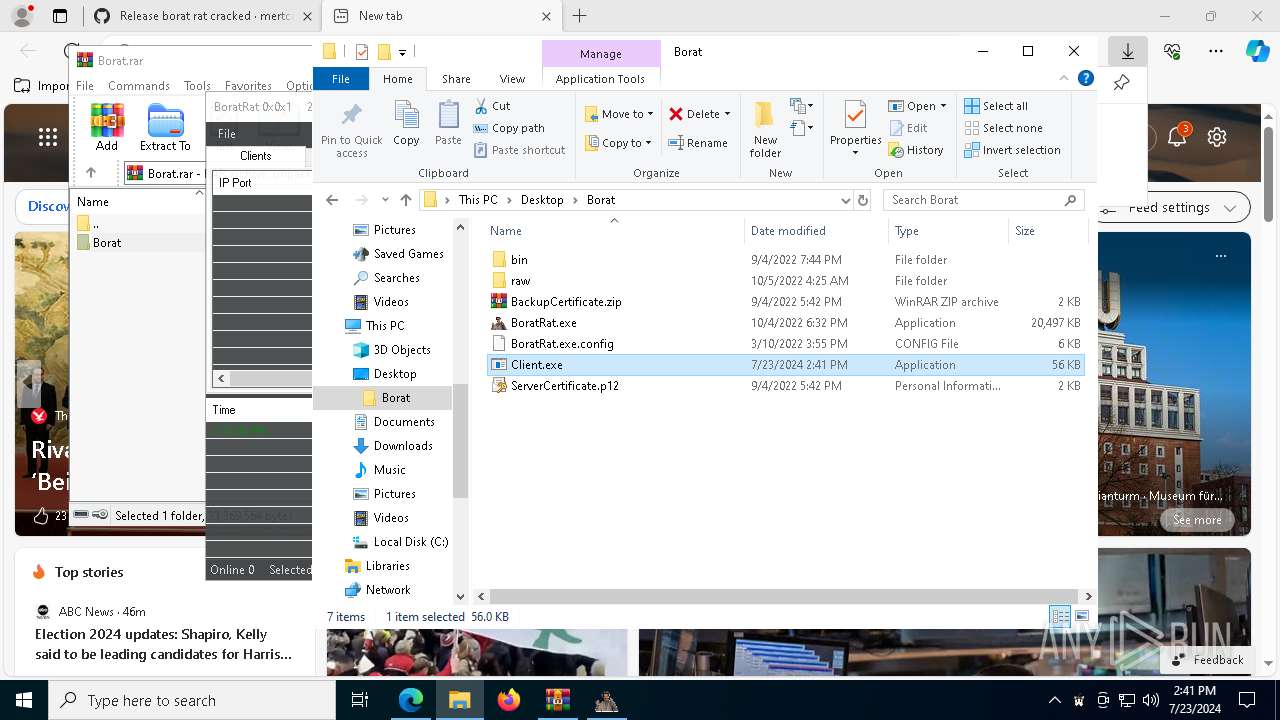Open Downloads in navigation pane
Viewport: 1280px width, 720px height.
pyautogui.click(x=403, y=446)
